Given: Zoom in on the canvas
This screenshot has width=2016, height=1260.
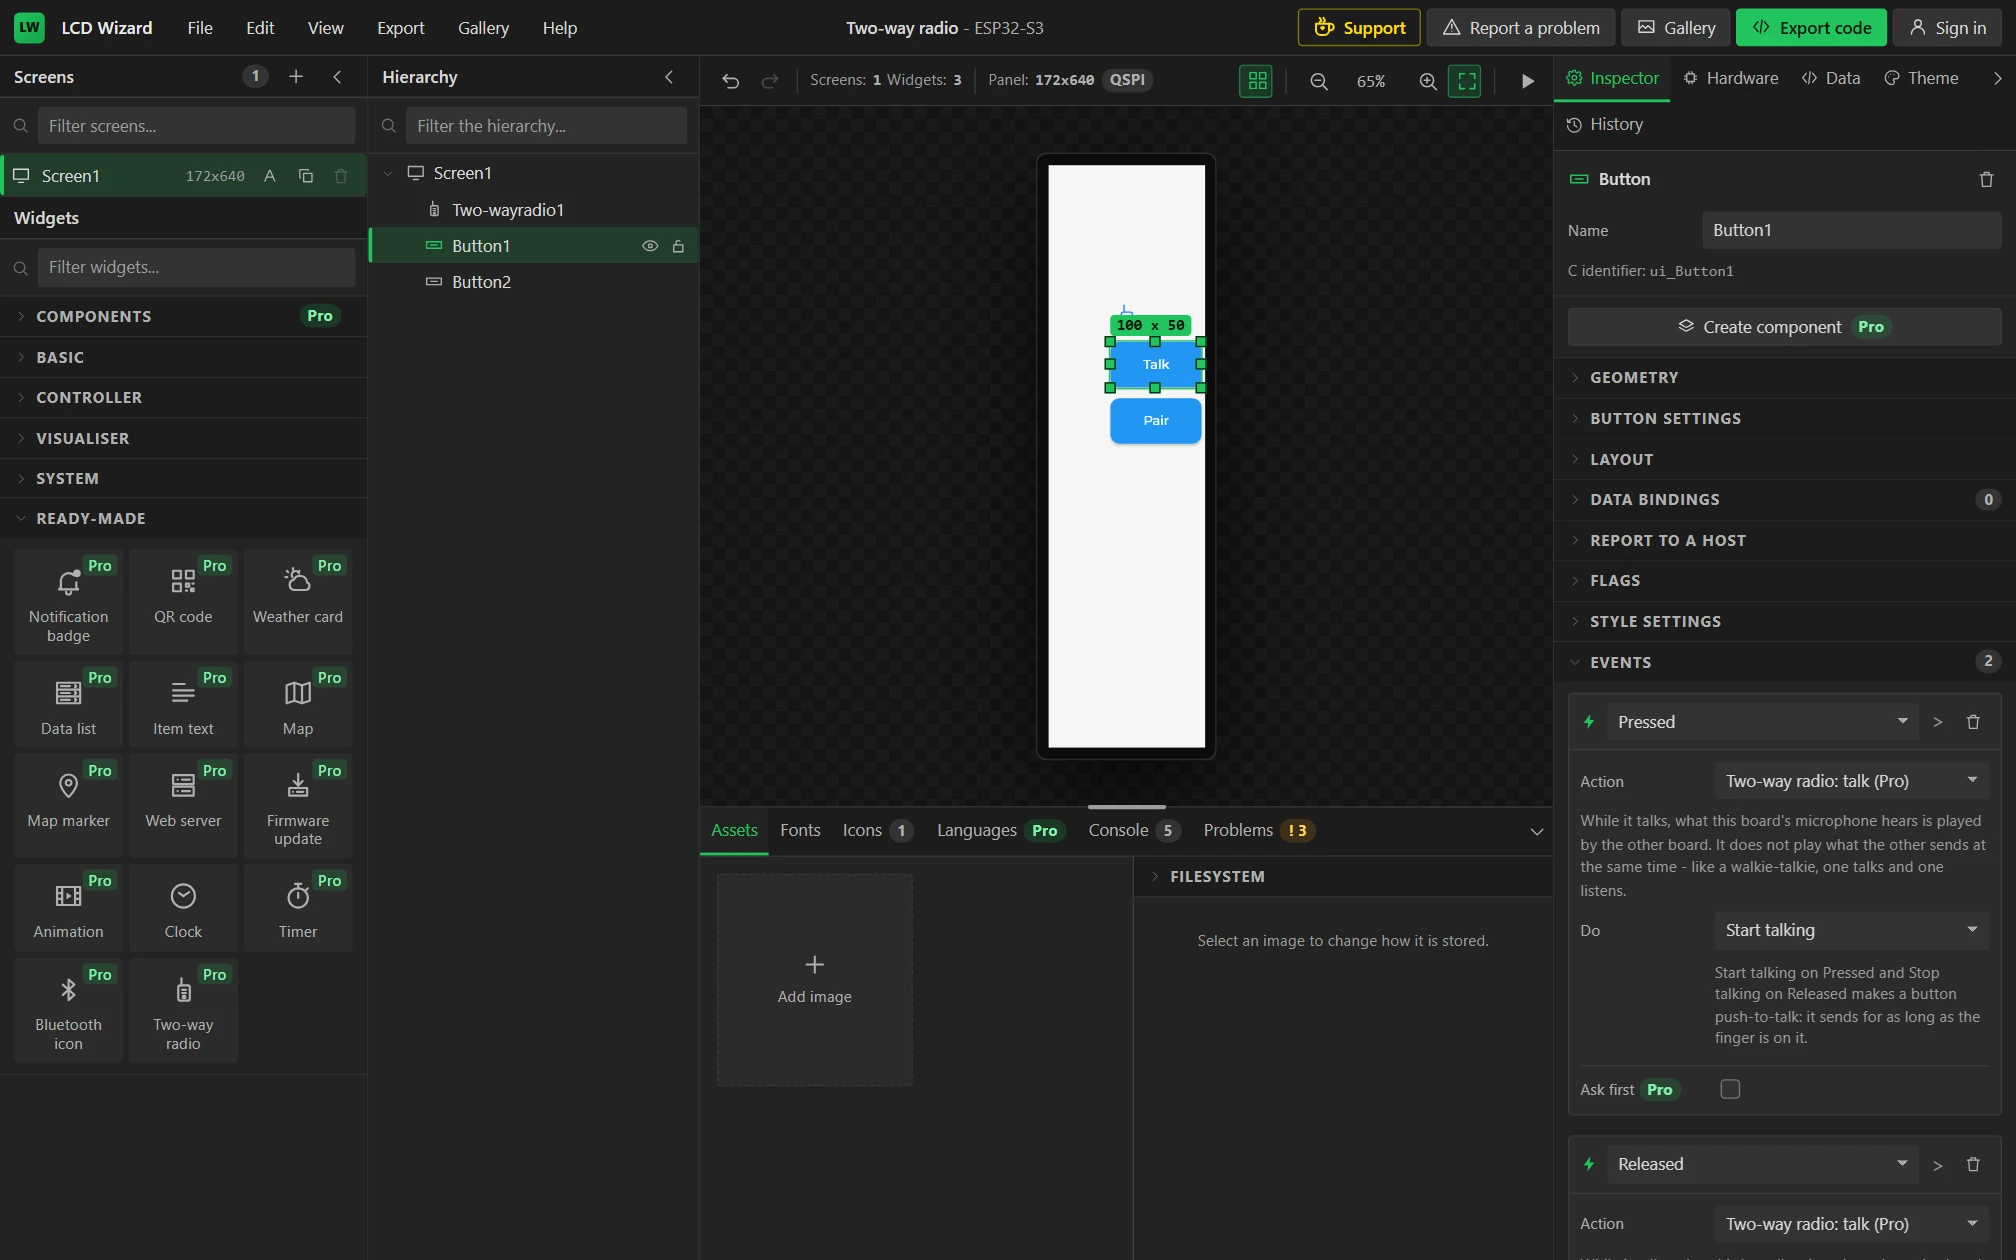Looking at the screenshot, I should 1428,81.
